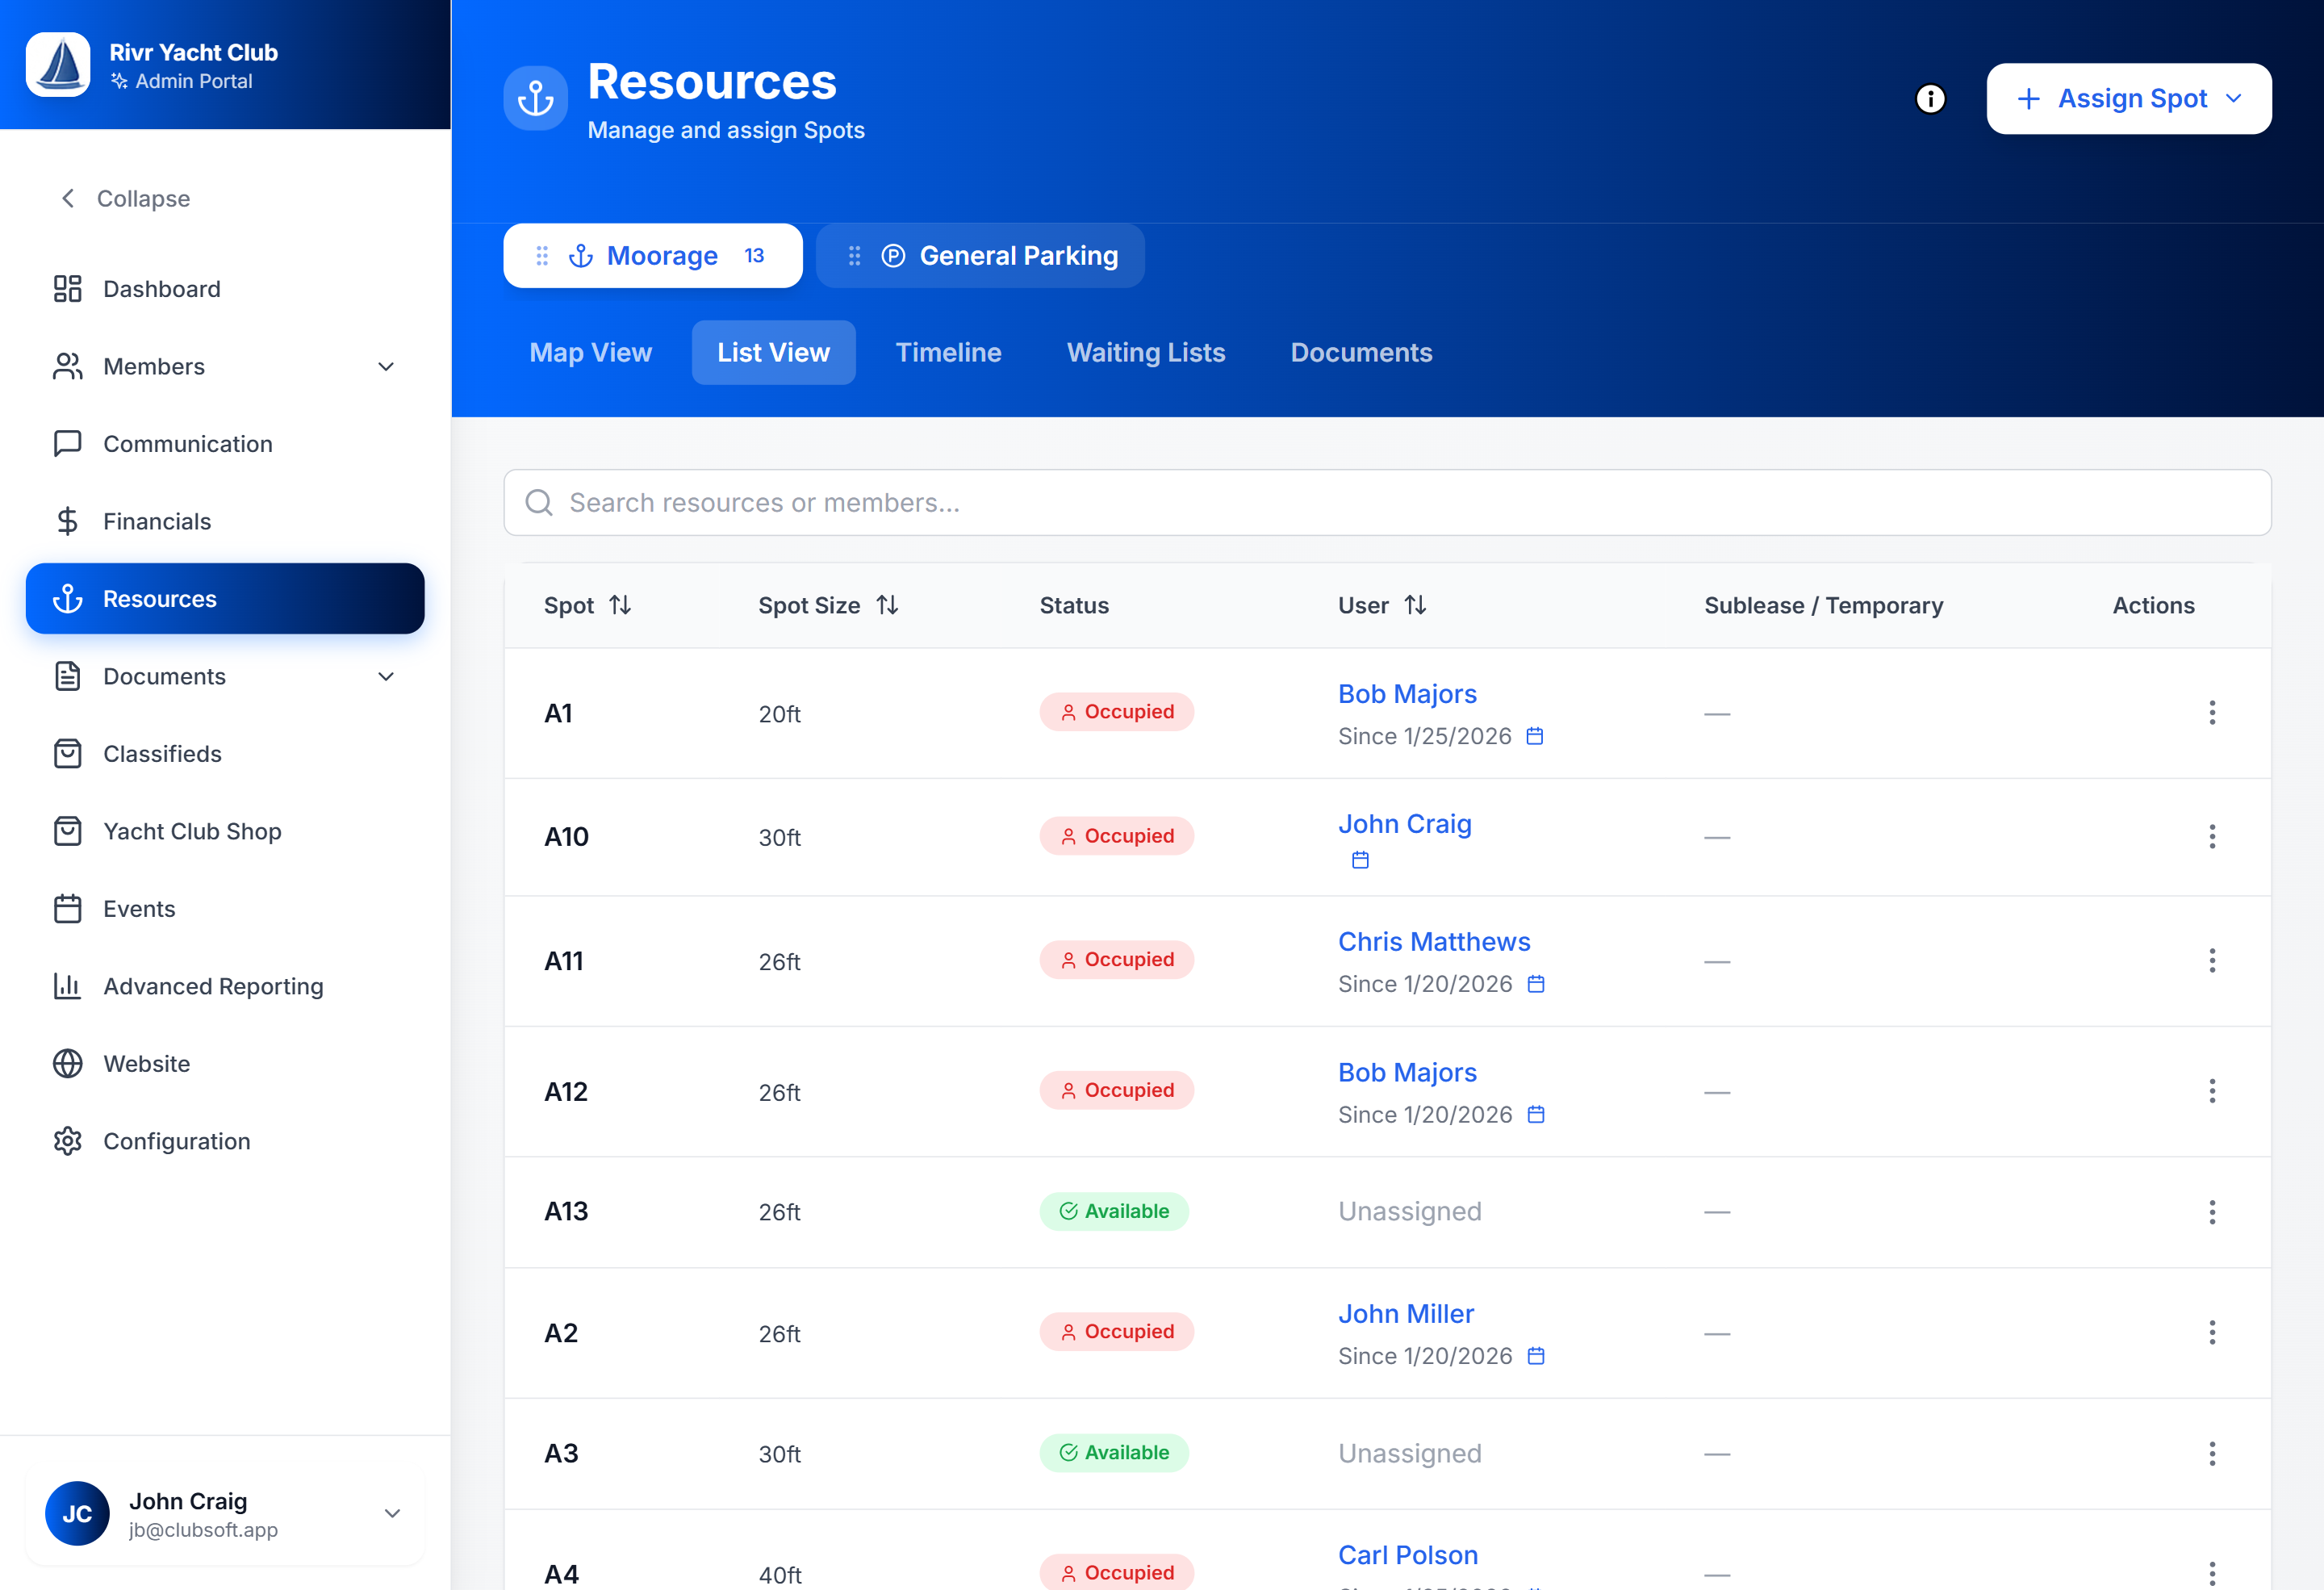Click calendar icon next to Chris Matthews date
The image size is (2324, 1590).
coord(1536,984)
